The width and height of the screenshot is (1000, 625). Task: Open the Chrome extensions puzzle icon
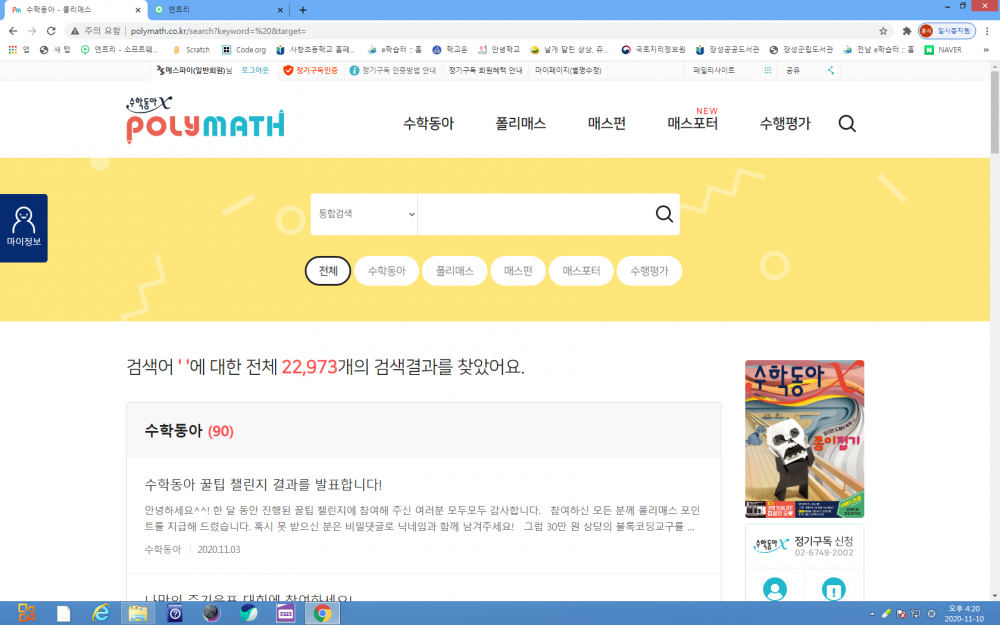[x=906, y=31]
